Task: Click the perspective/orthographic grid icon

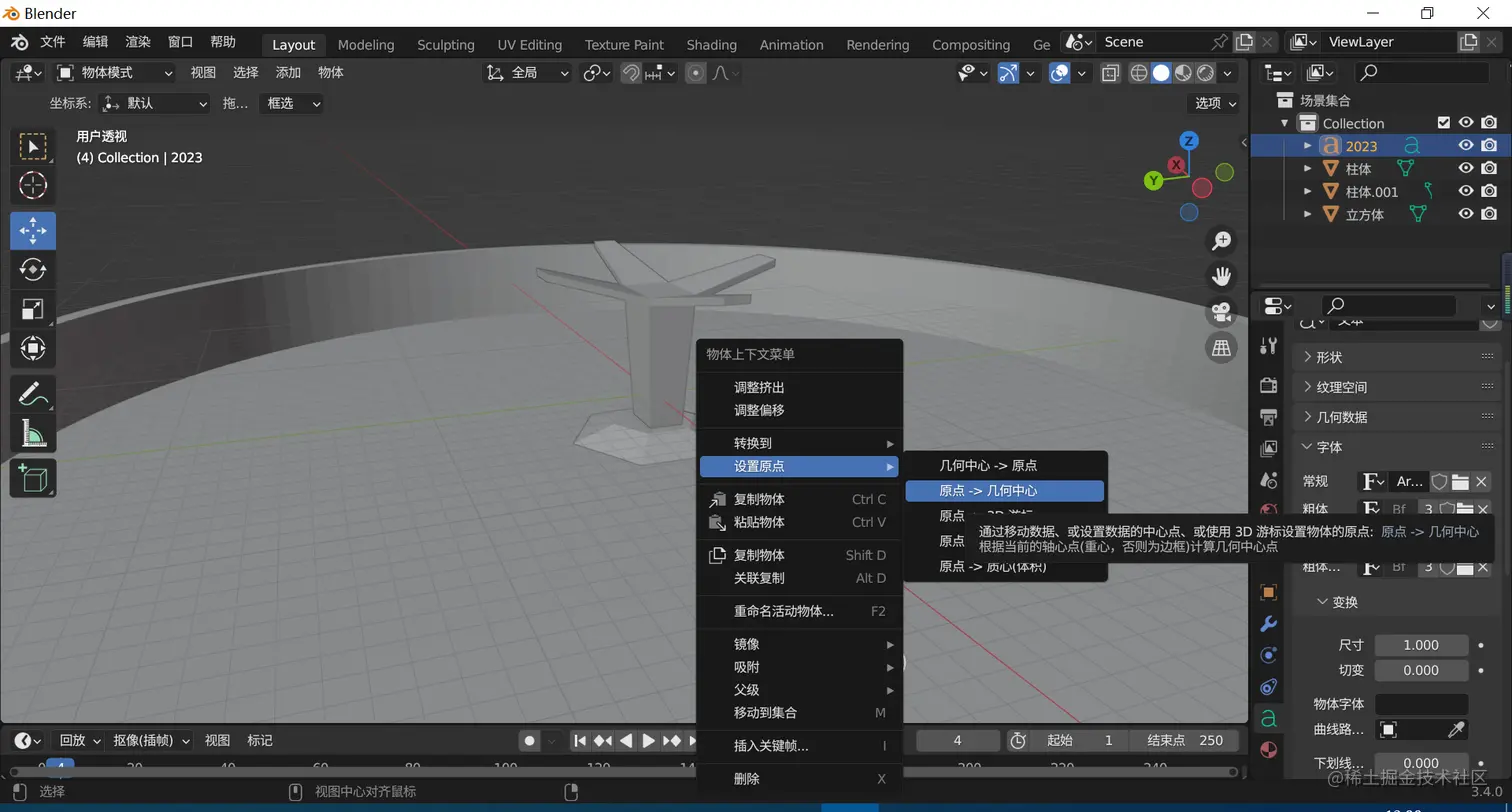Action: pyautogui.click(x=1221, y=348)
